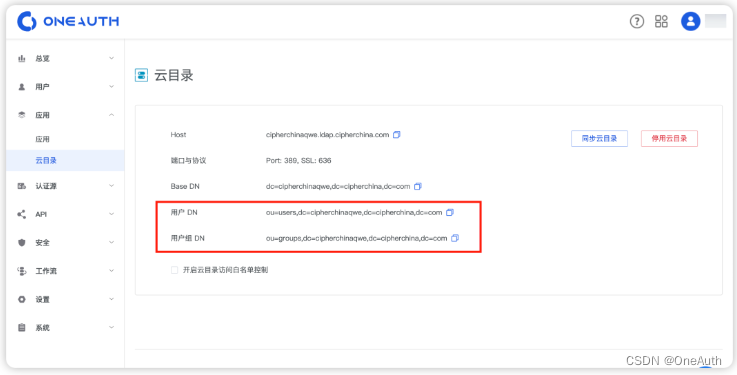Open the user avatar menu
This screenshot has height=375, width=737.
pyautogui.click(x=690, y=21)
